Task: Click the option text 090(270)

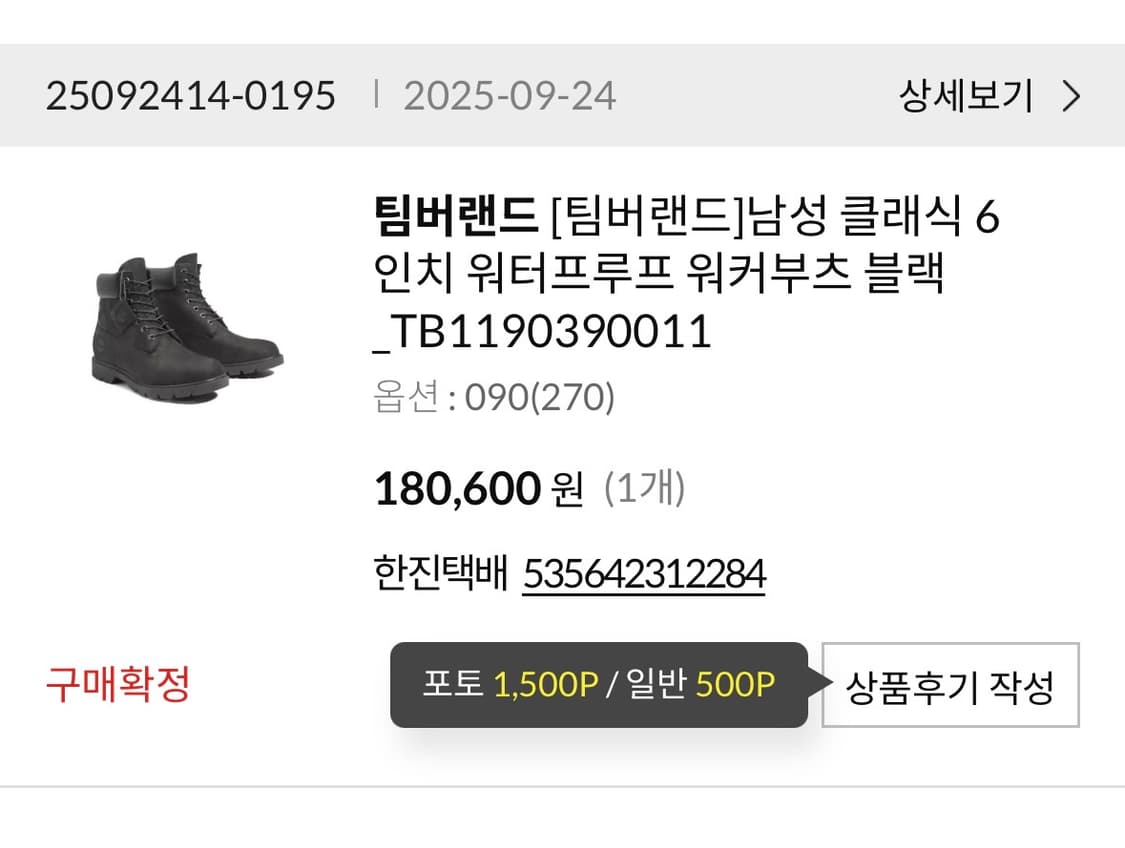Action: [540, 398]
